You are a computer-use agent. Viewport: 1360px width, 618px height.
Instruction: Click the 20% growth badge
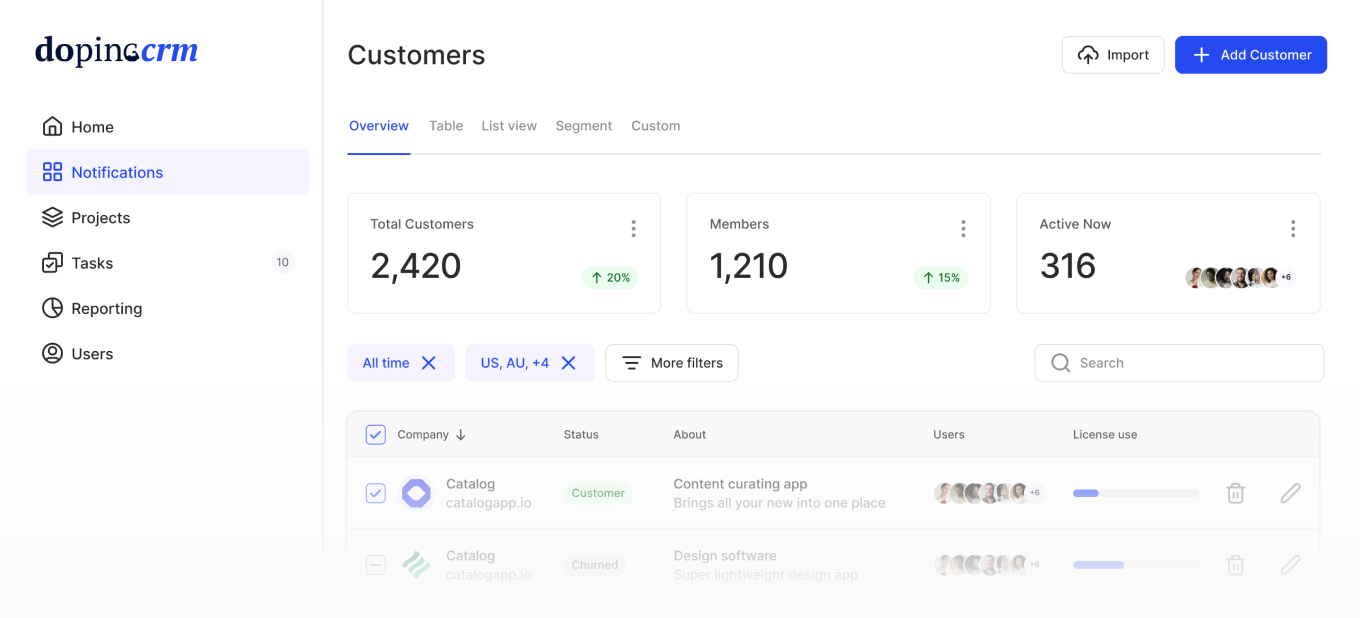click(610, 278)
